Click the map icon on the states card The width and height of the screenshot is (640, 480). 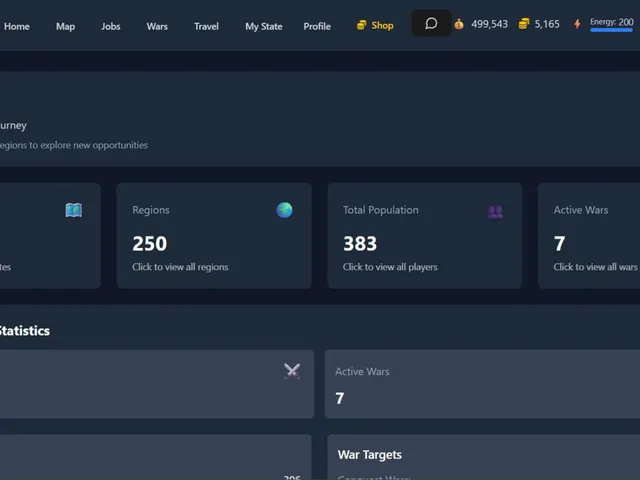74,210
